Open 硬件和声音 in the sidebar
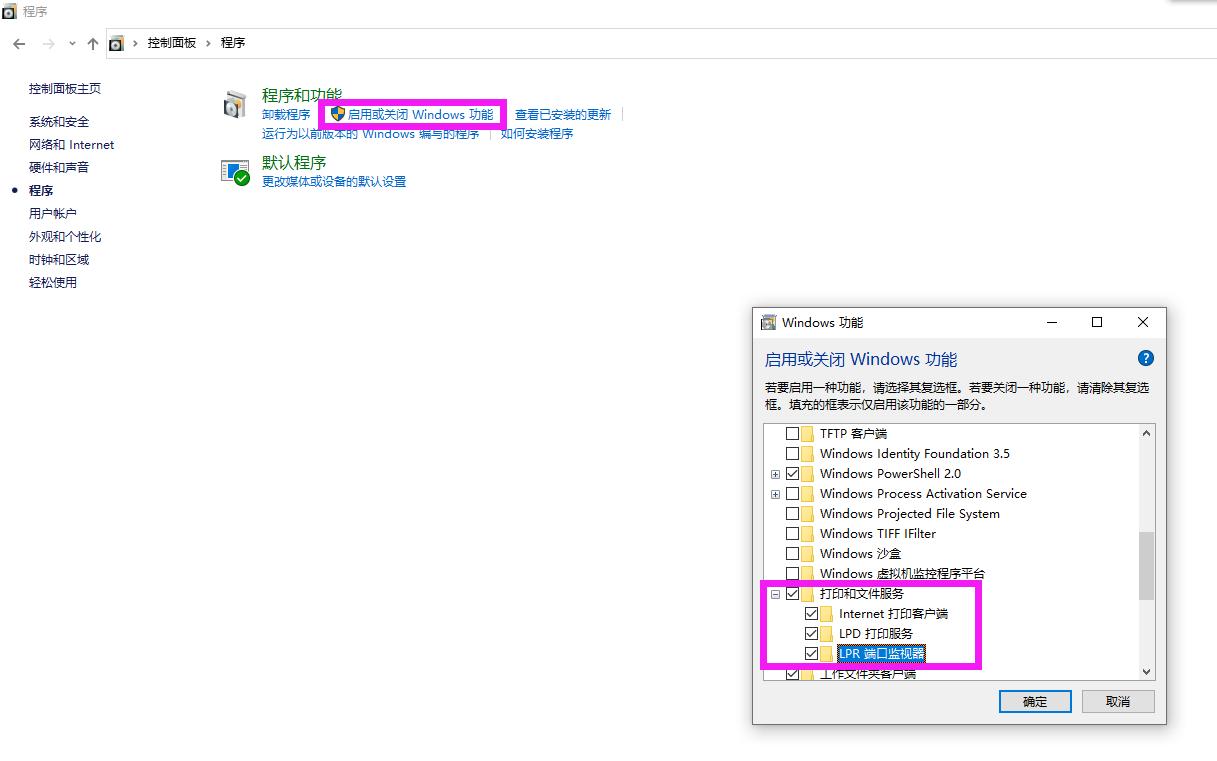 pos(59,167)
